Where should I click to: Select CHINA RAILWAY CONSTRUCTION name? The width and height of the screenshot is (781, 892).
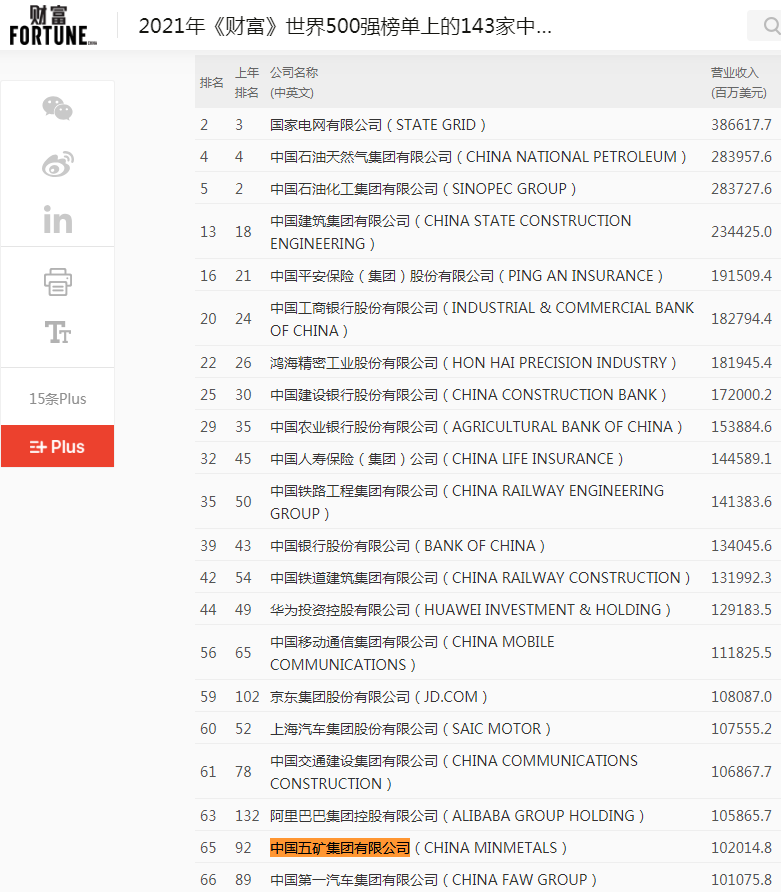[x=480, y=577]
